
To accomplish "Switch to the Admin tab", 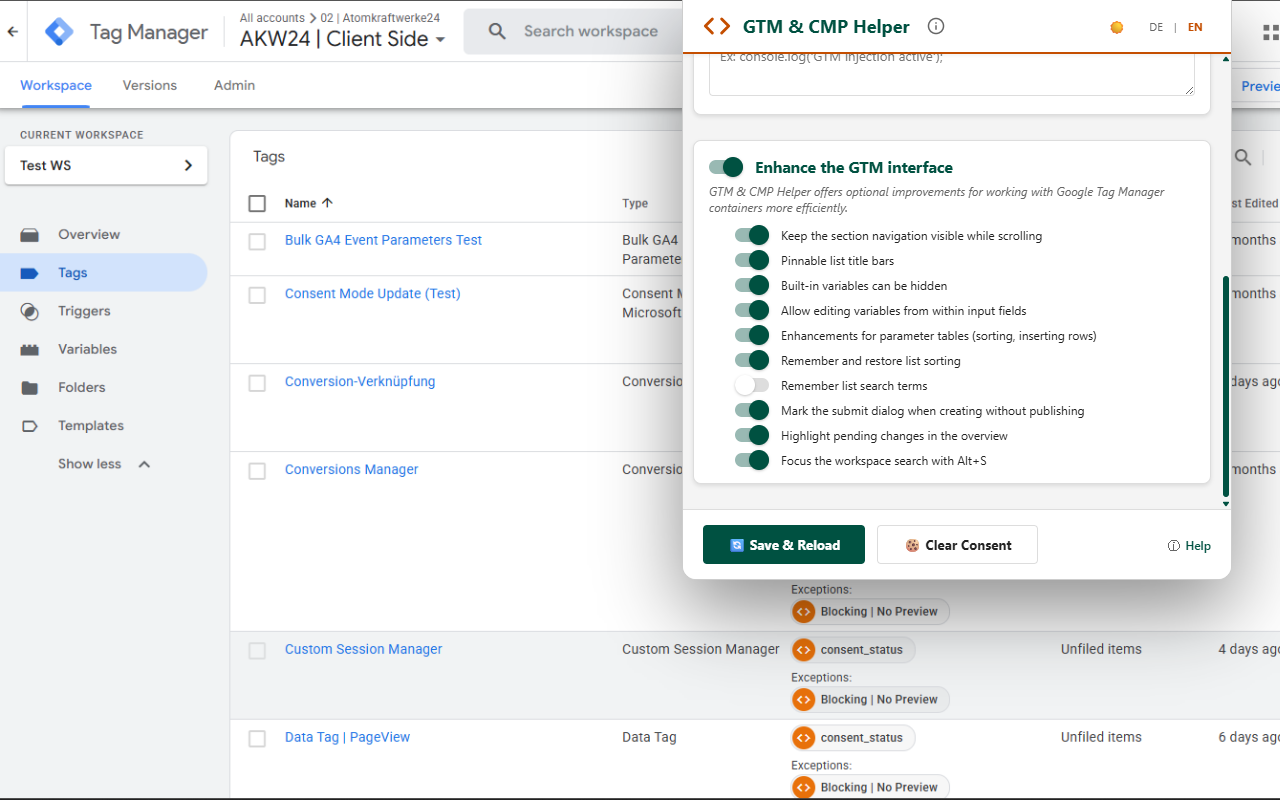I will [234, 85].
